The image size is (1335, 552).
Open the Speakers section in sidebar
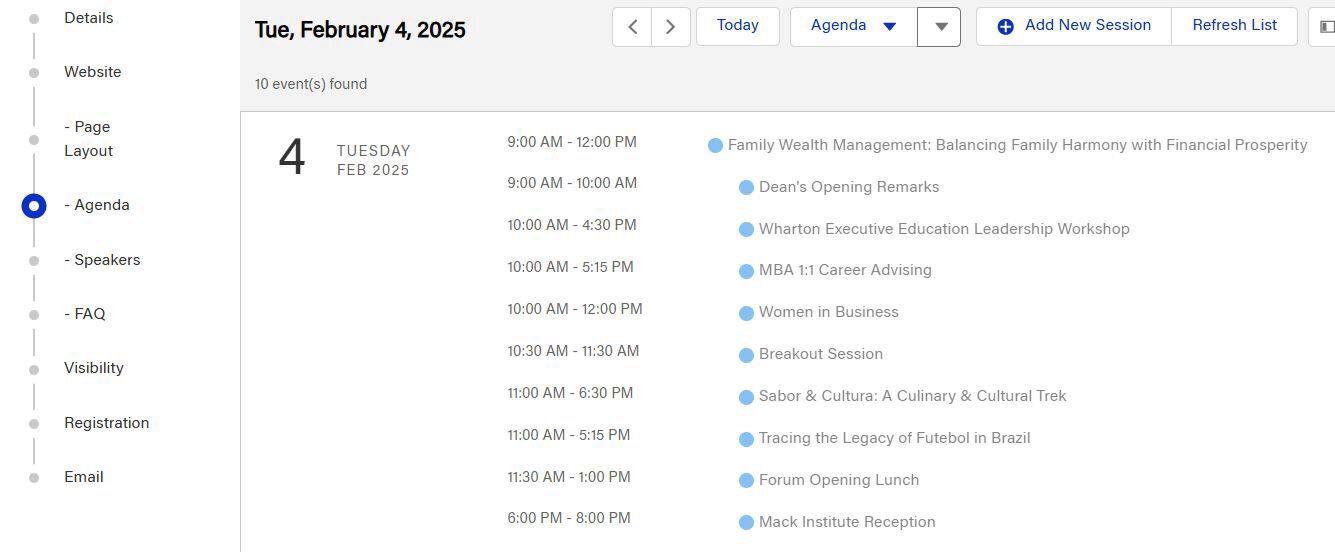102,260
